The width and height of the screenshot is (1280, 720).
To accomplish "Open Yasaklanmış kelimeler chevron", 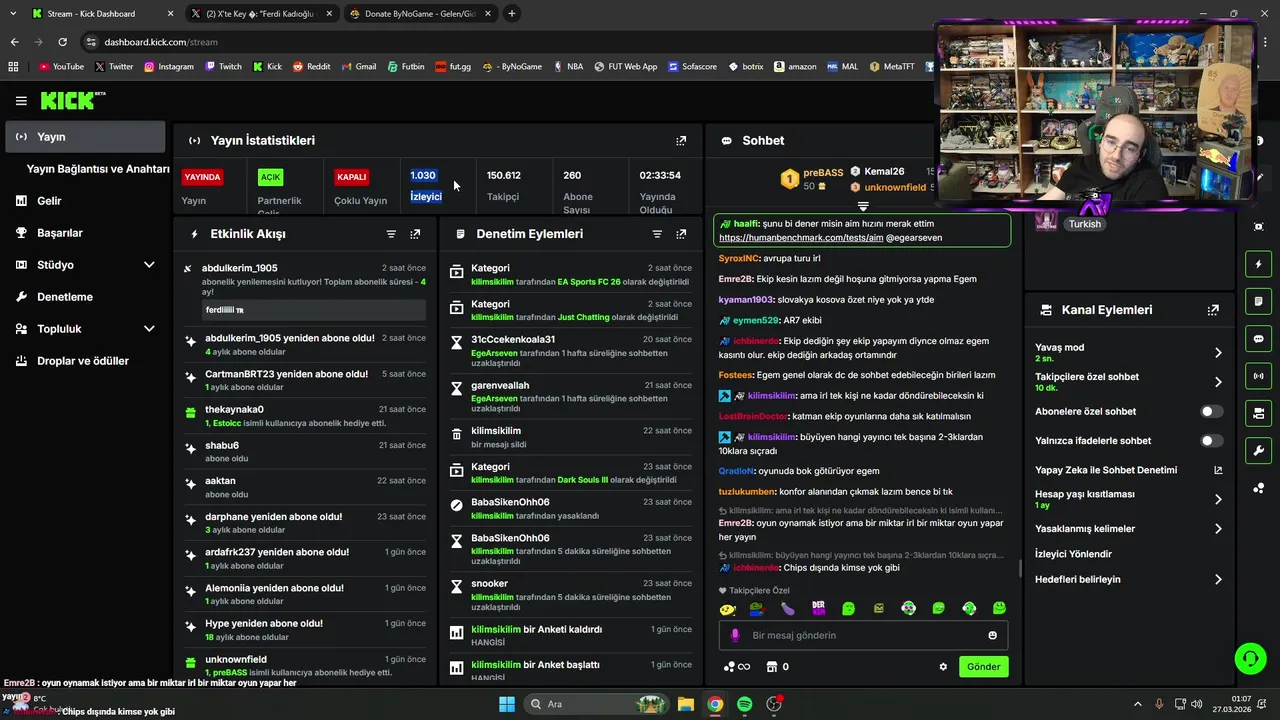I will [1218, 529].
